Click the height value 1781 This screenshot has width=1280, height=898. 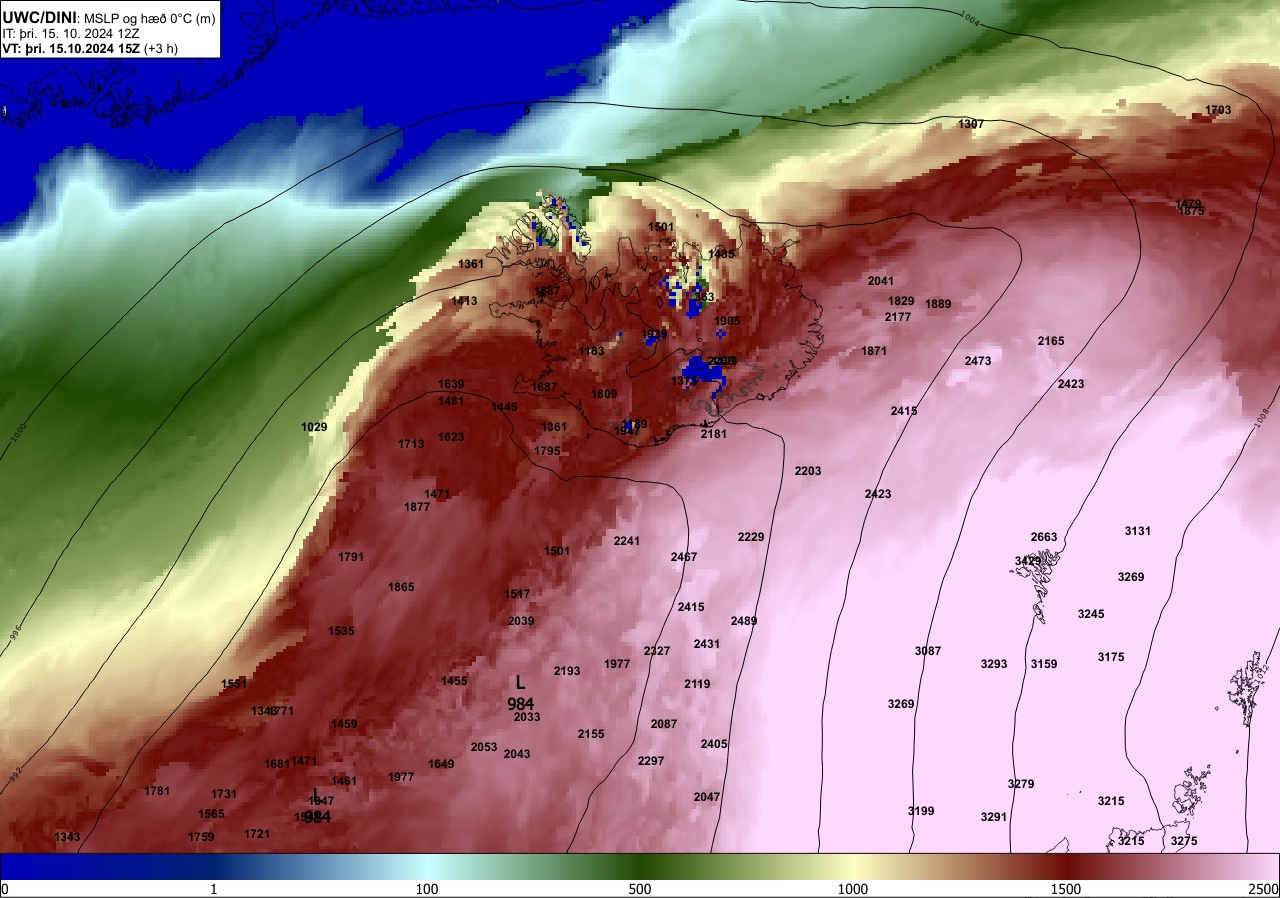pyautogui.click(x=157, y=791)
